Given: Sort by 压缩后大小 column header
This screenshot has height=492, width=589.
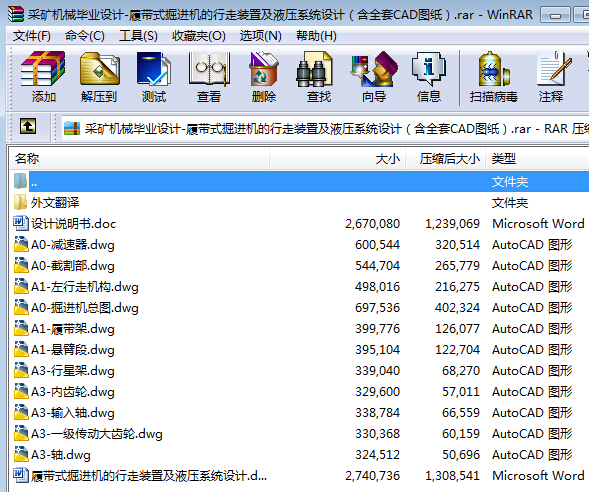Looking at the screenshot, I should click(445, 158).
